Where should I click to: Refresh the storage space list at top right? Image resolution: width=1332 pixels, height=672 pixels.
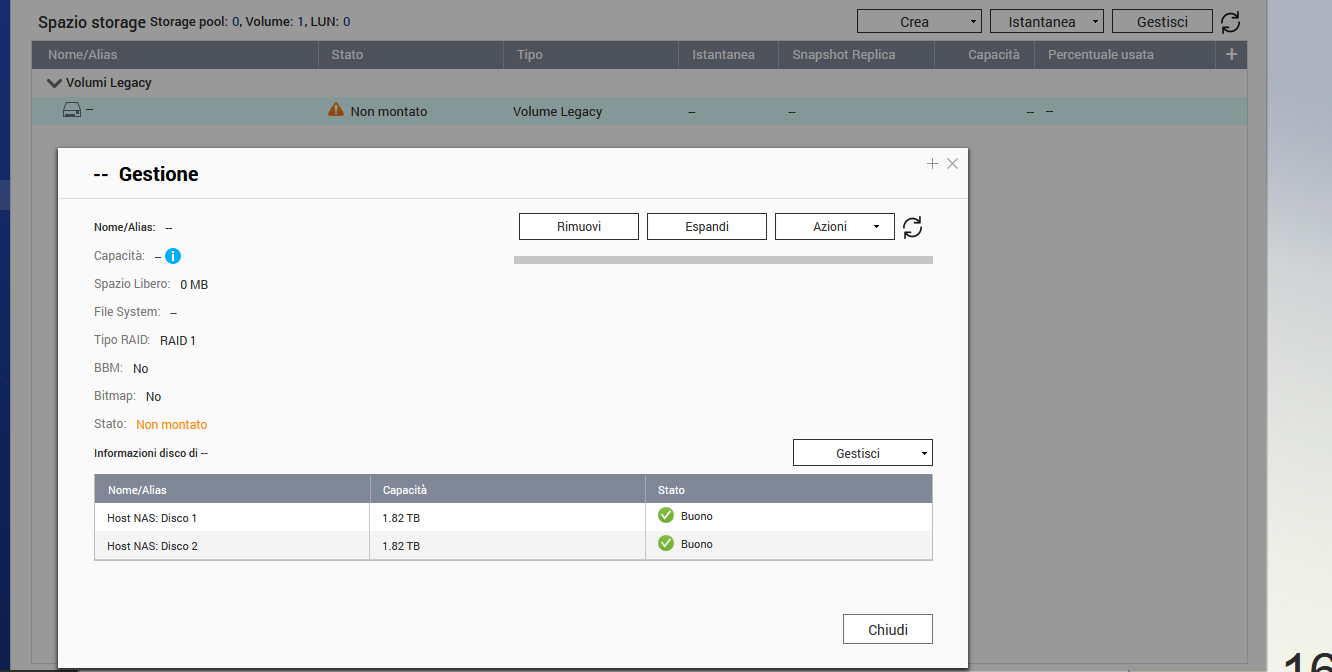pos(1231,22)
